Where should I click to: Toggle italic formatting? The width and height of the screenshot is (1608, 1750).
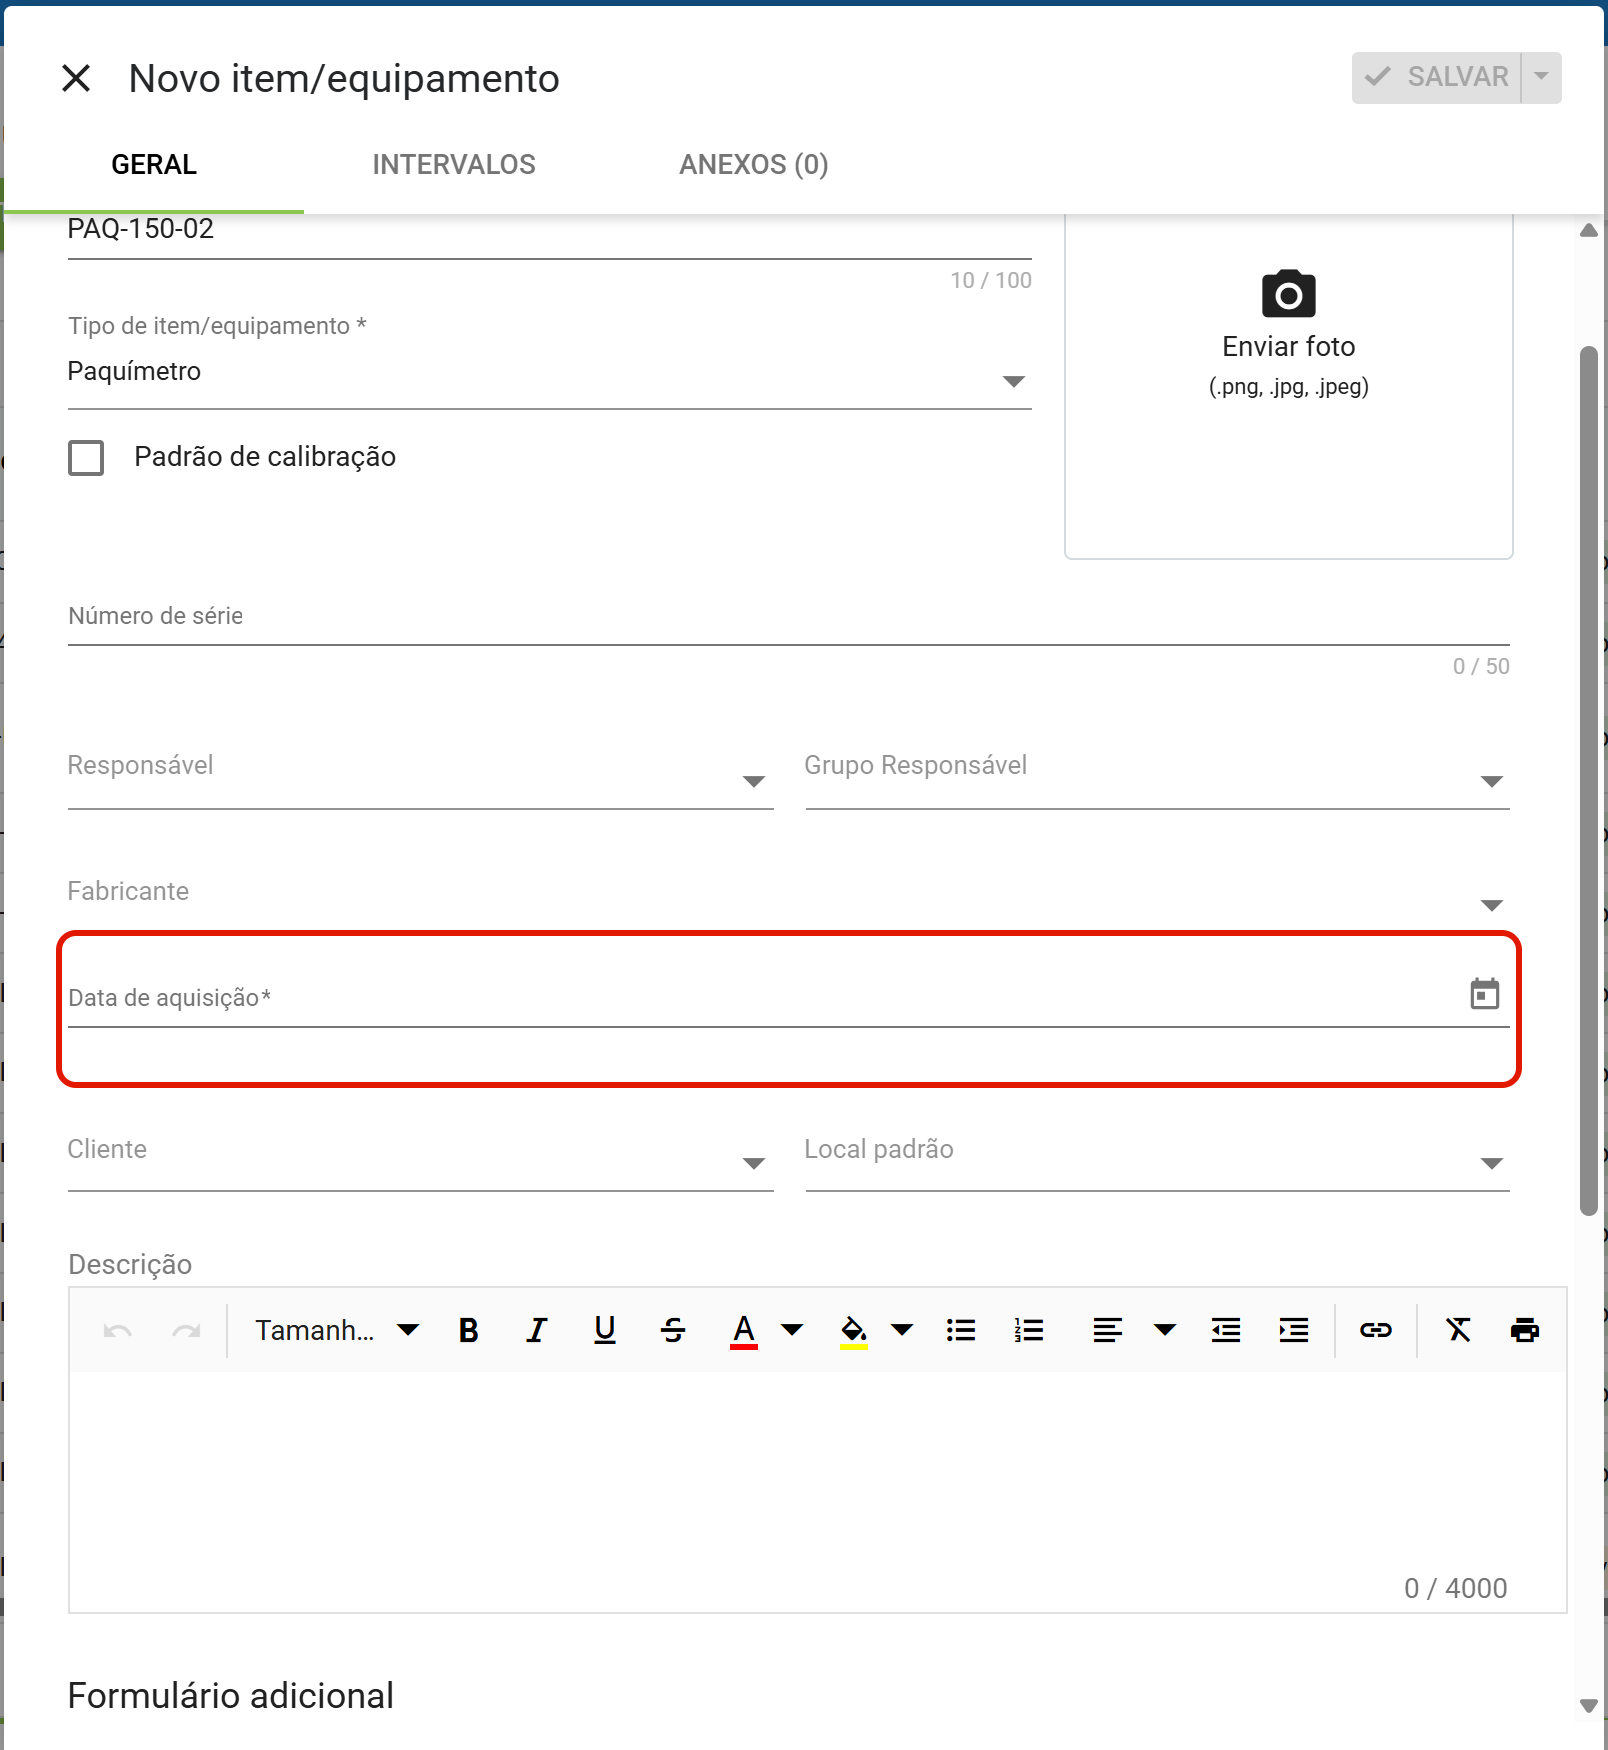click(x=537, y=1330)
